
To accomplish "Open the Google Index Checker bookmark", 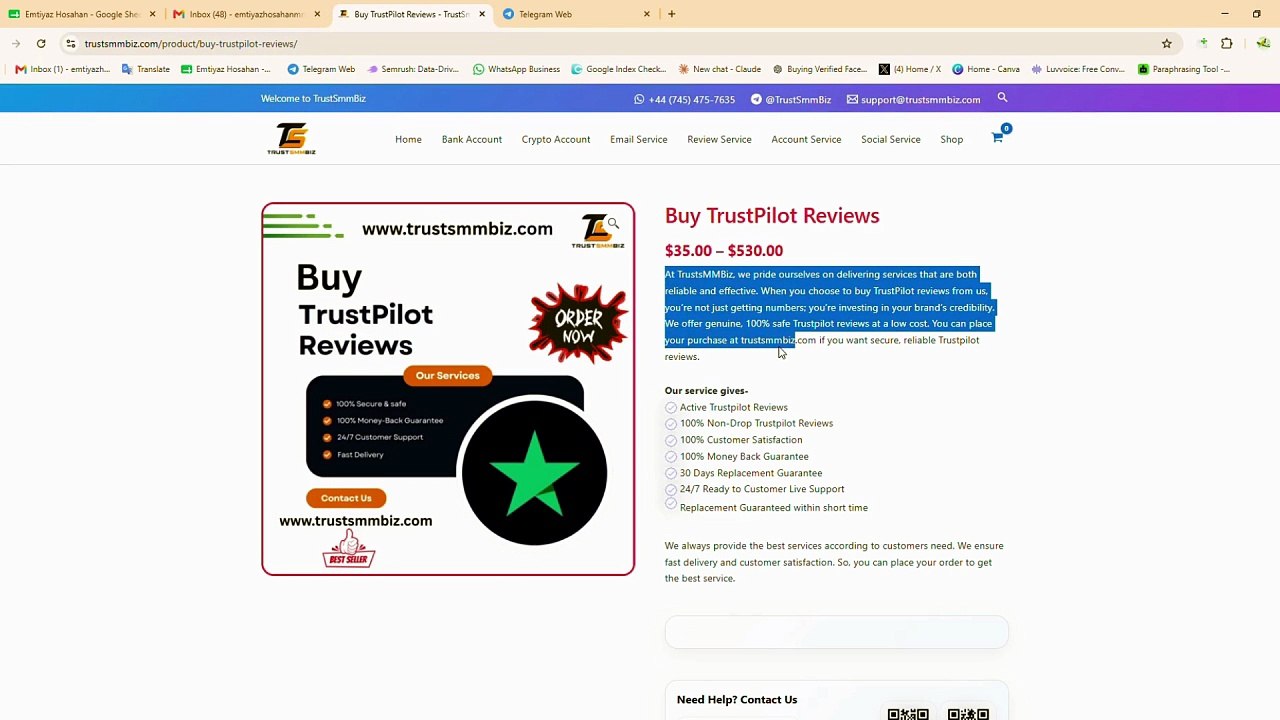I will click(619, 69).
